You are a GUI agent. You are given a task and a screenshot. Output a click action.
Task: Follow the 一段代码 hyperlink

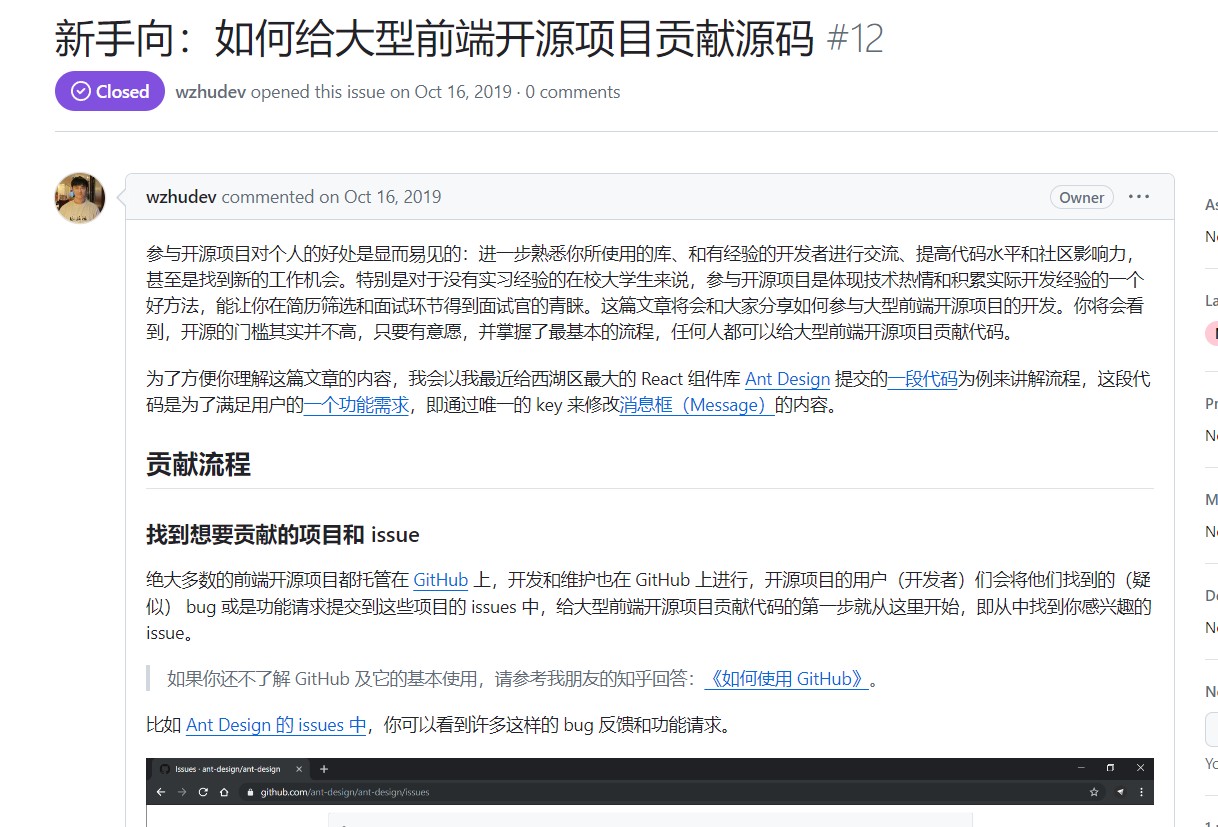pos(923,379)
